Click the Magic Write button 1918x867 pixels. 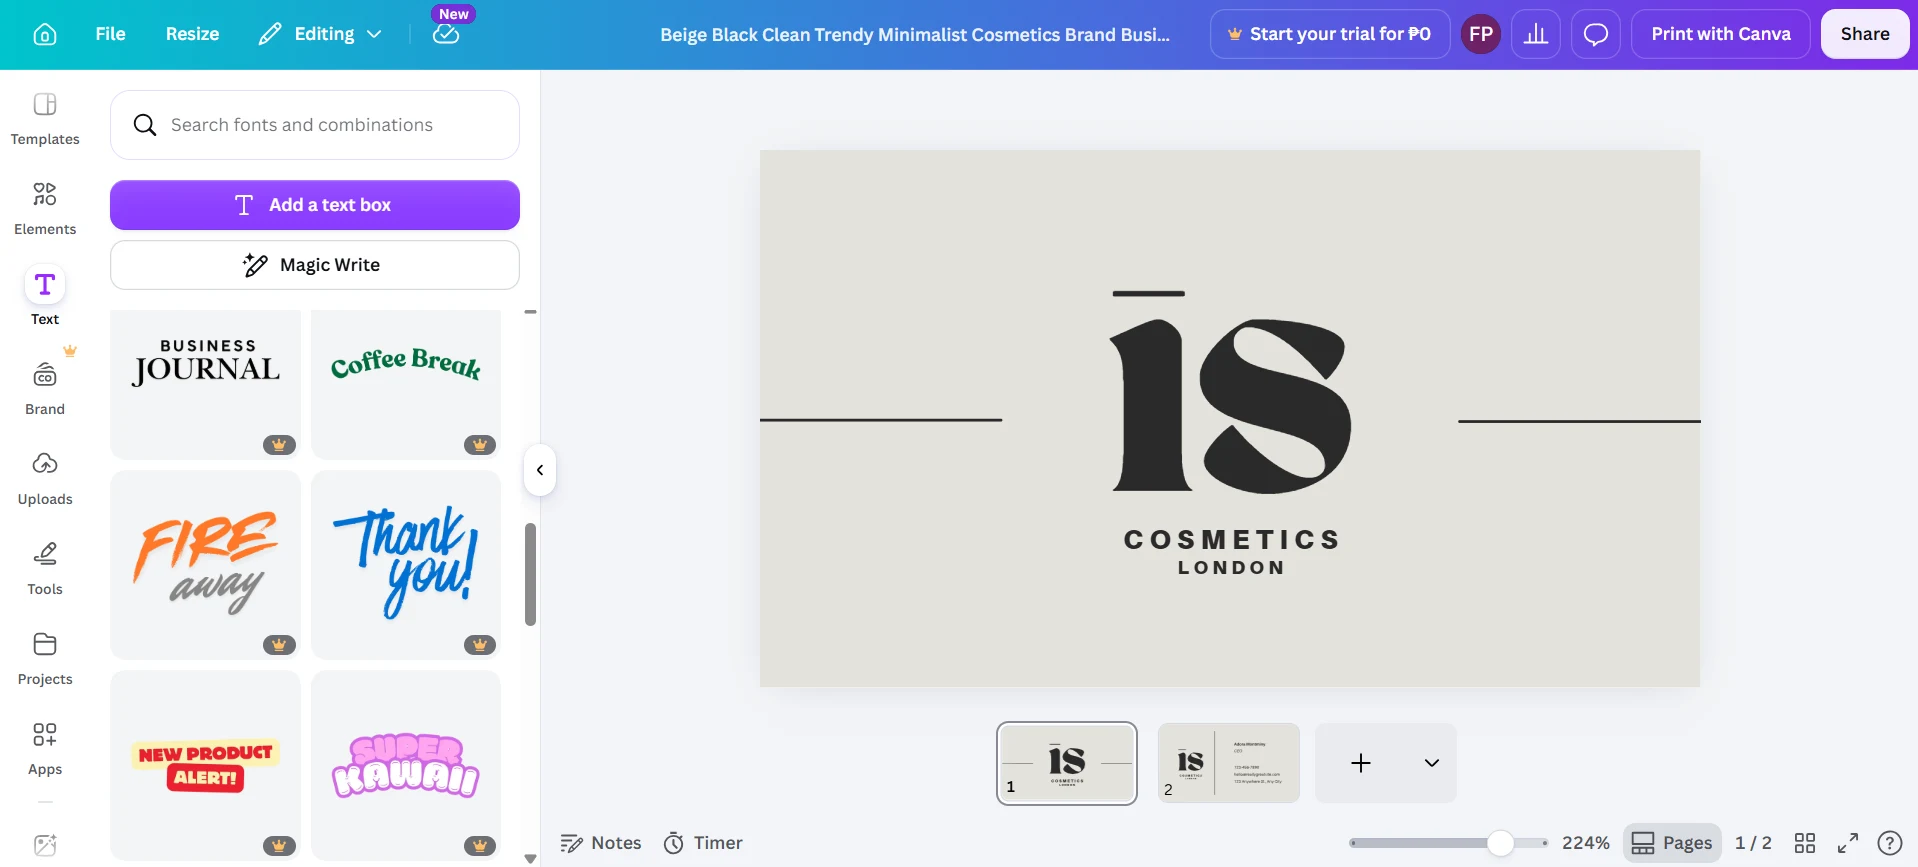[315, 265]
